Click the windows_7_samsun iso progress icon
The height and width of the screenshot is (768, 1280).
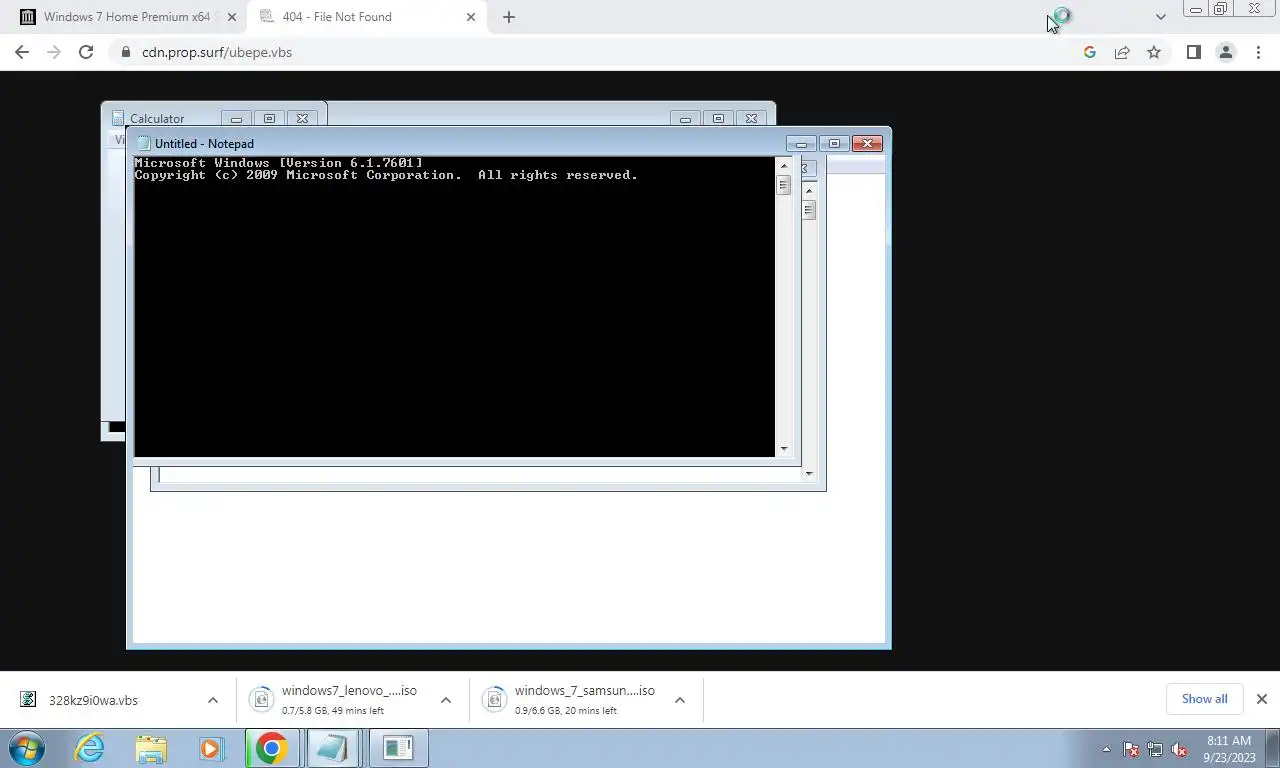(494, 700)
